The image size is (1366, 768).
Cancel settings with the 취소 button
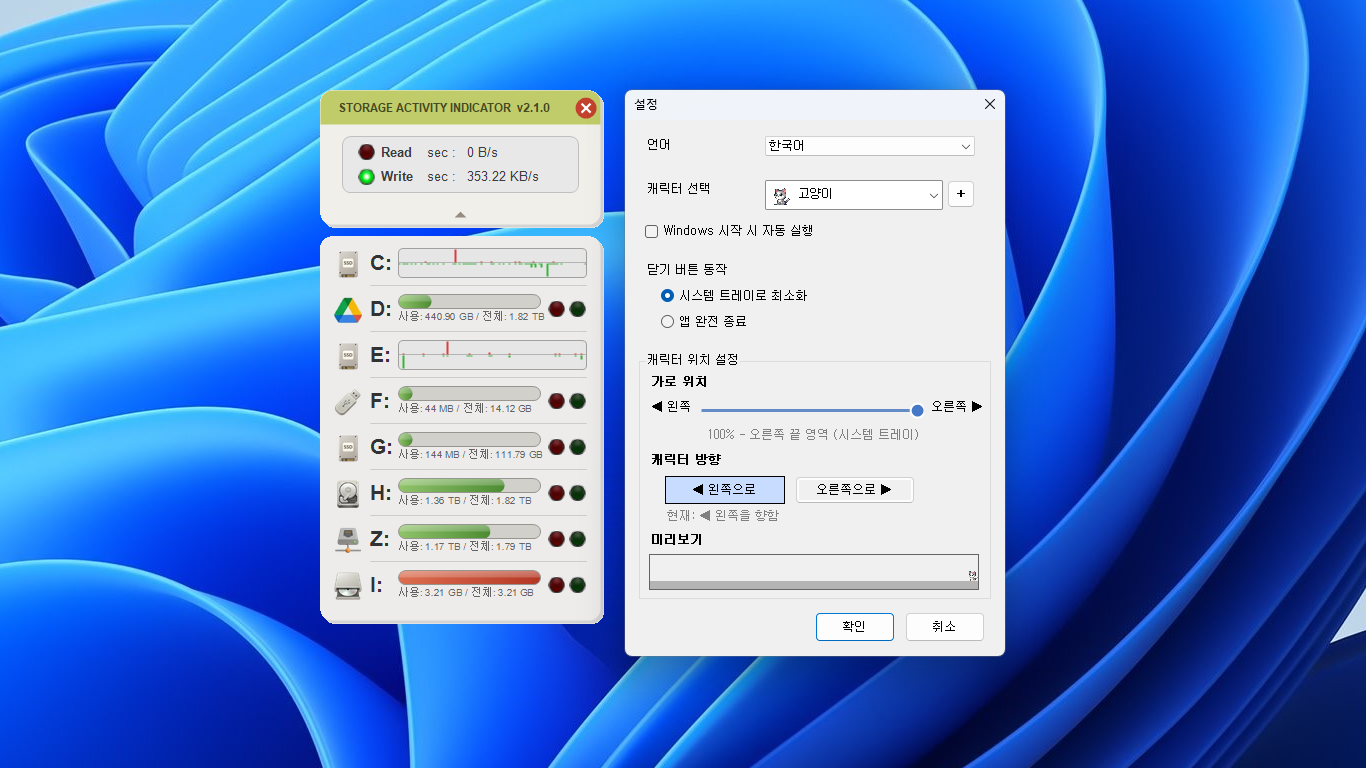click(x=944, y=627)
